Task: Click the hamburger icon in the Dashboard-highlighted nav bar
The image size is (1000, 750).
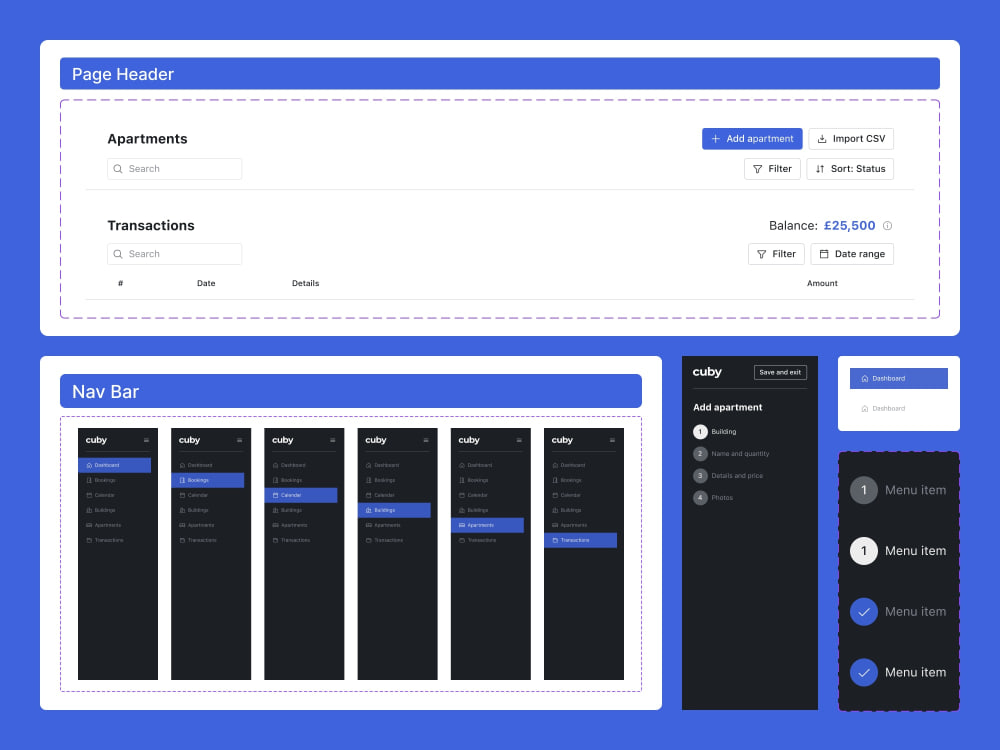Action: click(146, 440)
